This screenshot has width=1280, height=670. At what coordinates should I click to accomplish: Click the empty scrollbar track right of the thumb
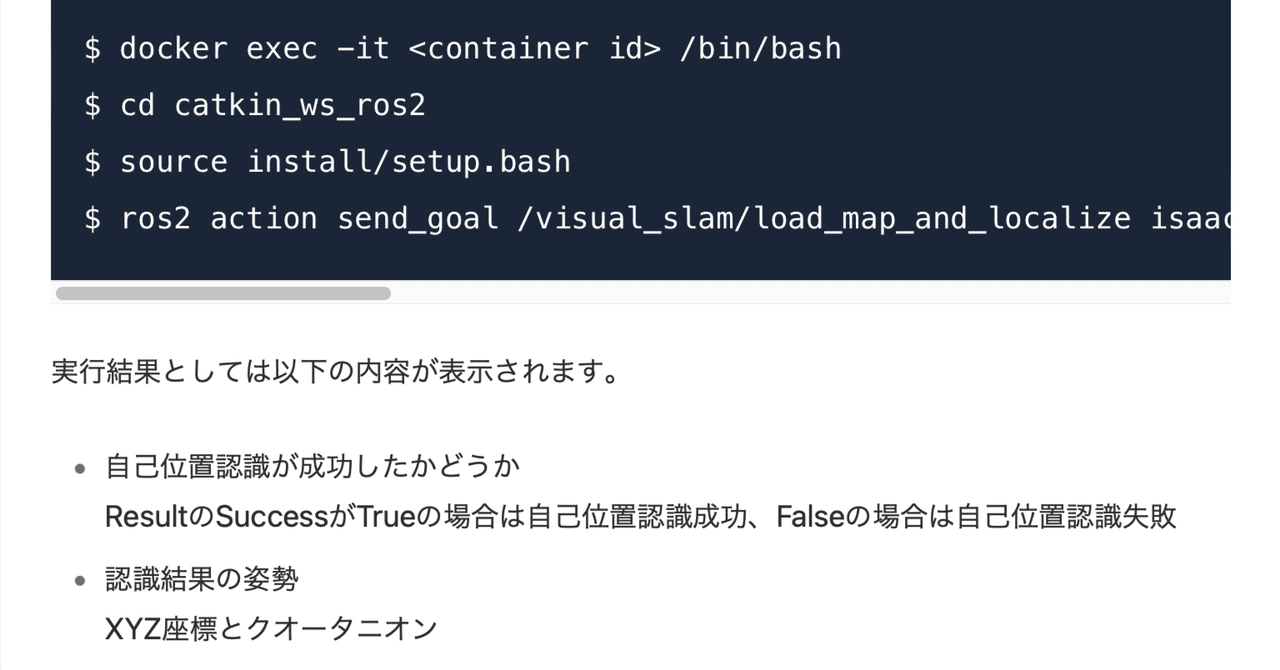click(810, 293)
